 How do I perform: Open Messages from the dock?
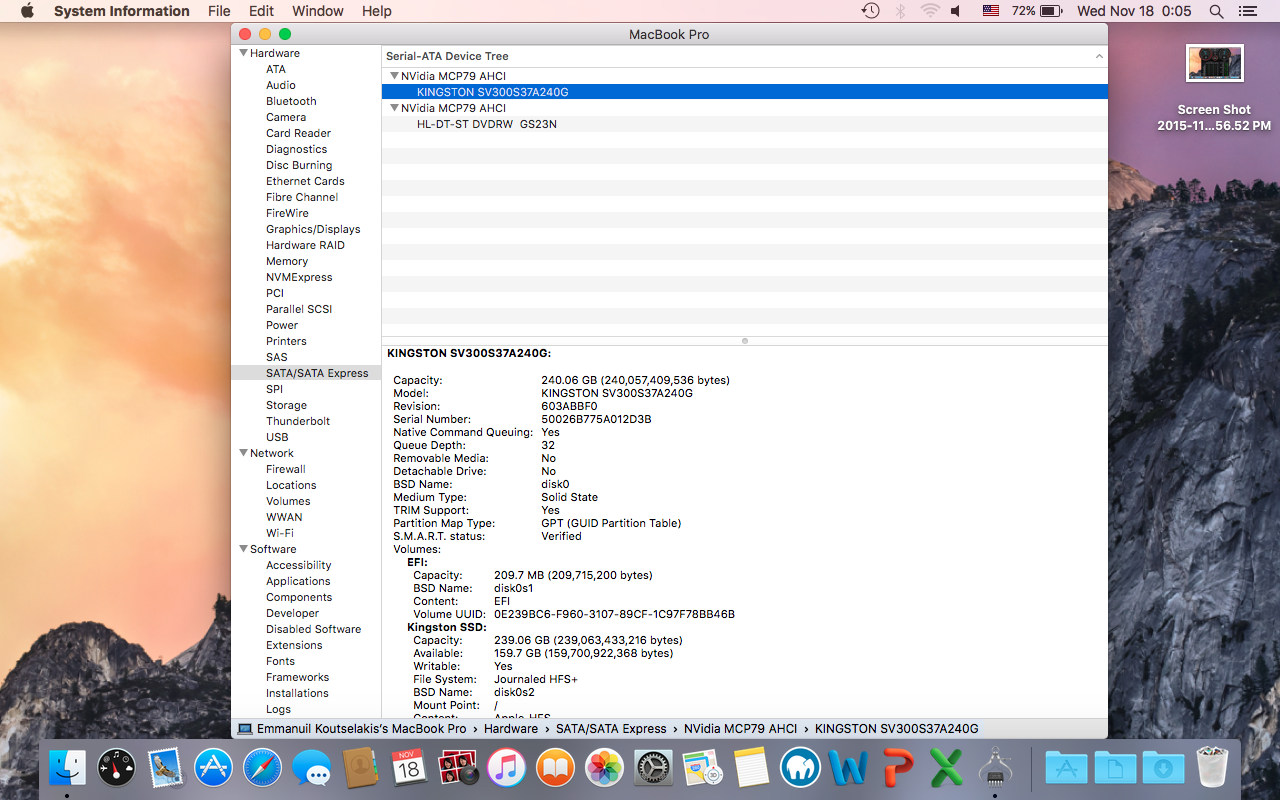[x=312, y=768]
